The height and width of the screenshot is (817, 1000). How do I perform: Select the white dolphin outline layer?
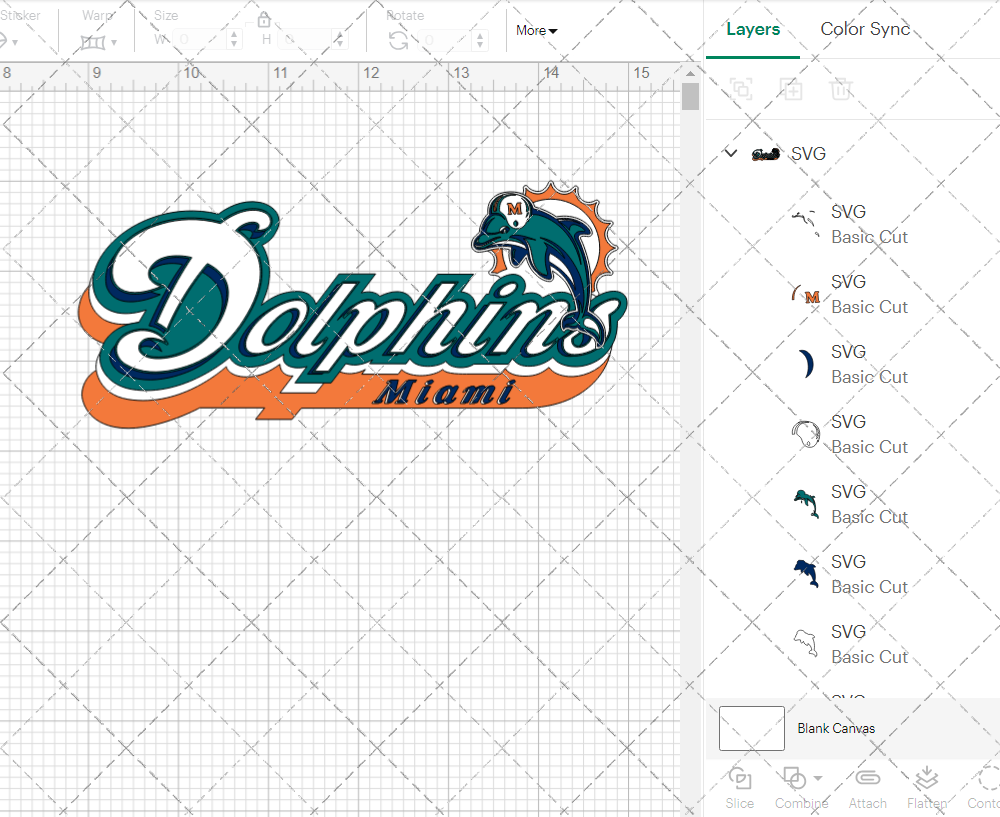coord(852,644)
